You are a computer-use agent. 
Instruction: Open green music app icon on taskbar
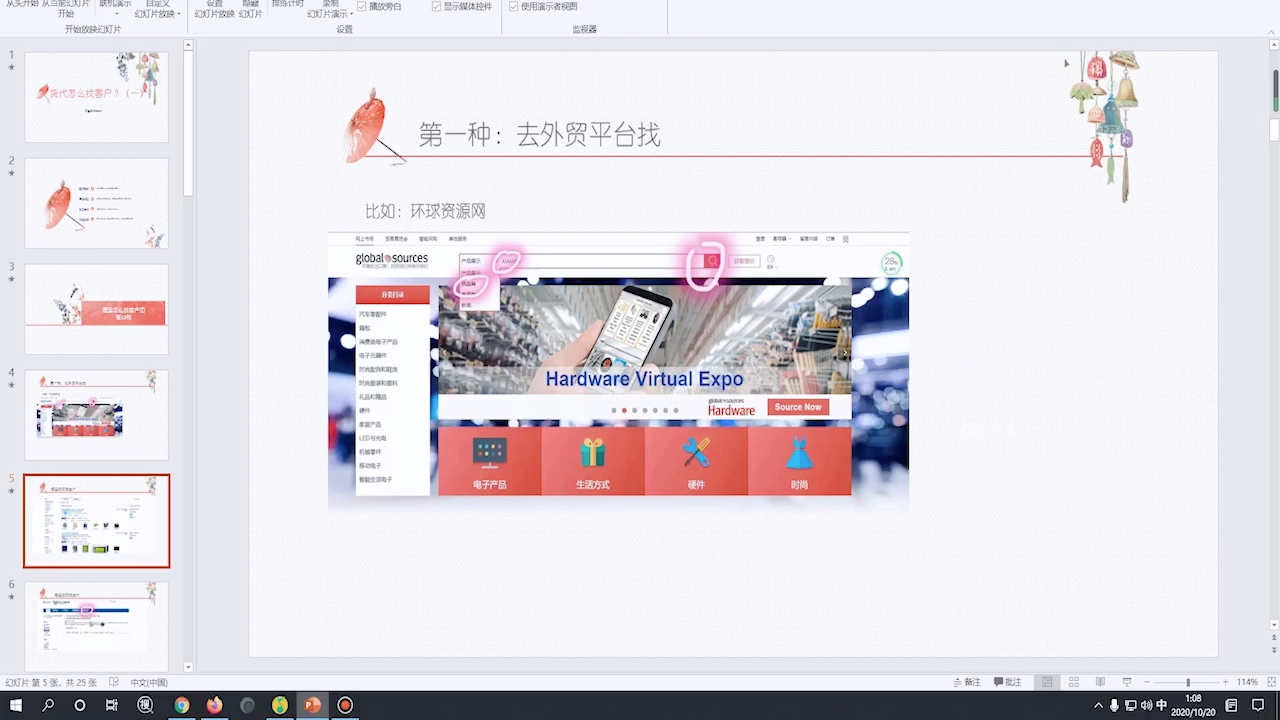coord(280,705)
